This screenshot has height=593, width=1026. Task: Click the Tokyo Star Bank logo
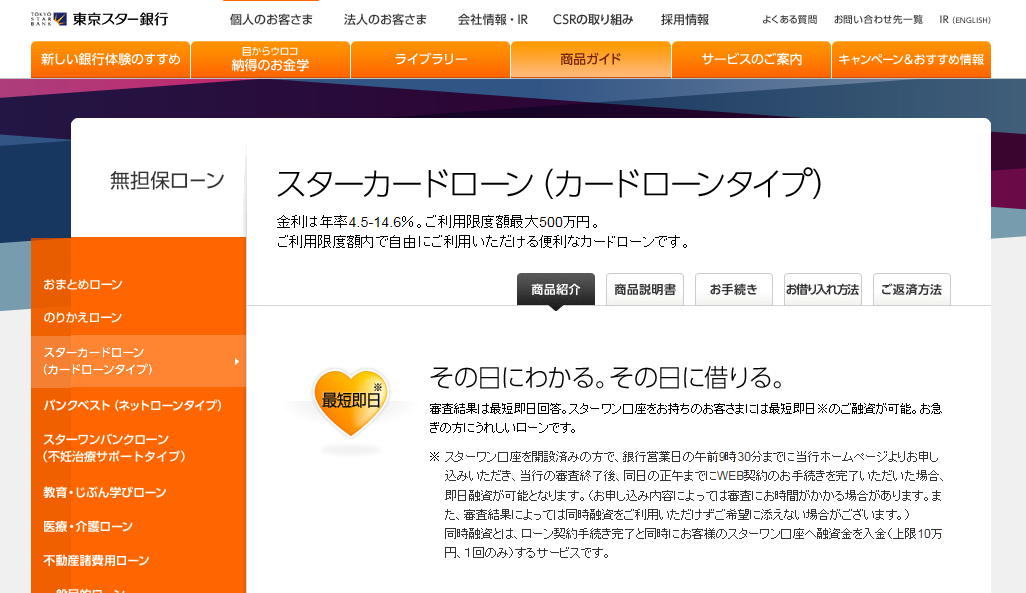click(99, 19)
